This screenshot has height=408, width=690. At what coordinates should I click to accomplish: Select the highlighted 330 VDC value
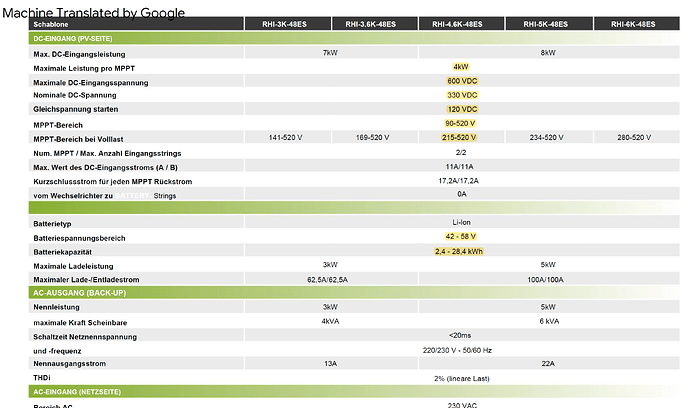[x=462, y=95]
